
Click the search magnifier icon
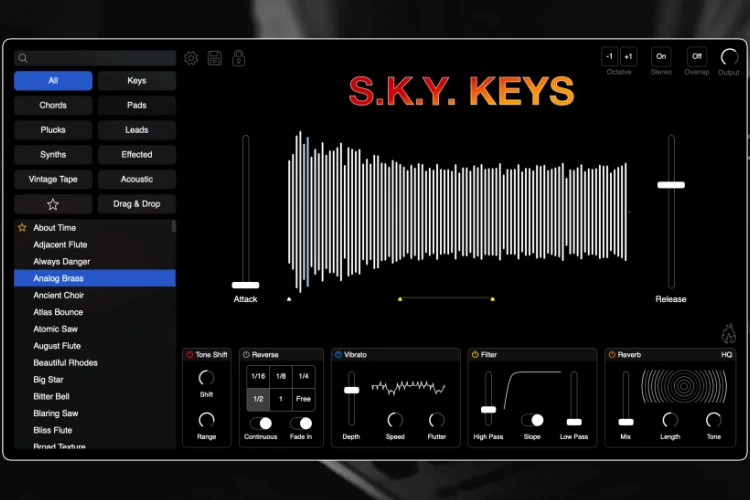coord(22,58)
